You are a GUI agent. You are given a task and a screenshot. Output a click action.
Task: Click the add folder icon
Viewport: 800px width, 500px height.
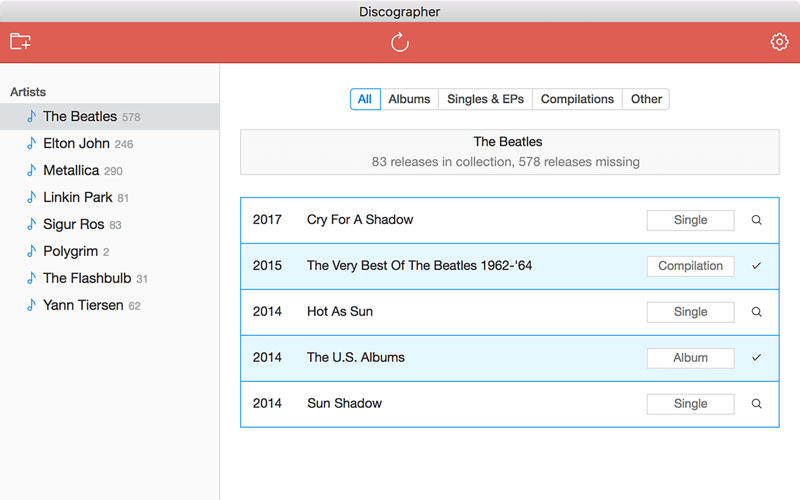[20, 42]
